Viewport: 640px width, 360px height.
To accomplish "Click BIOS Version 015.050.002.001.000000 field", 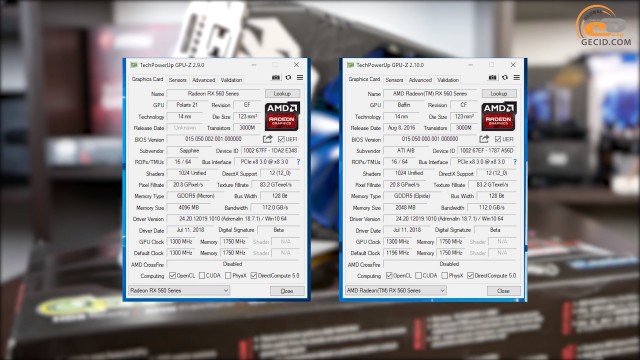I will click(213, 139).
